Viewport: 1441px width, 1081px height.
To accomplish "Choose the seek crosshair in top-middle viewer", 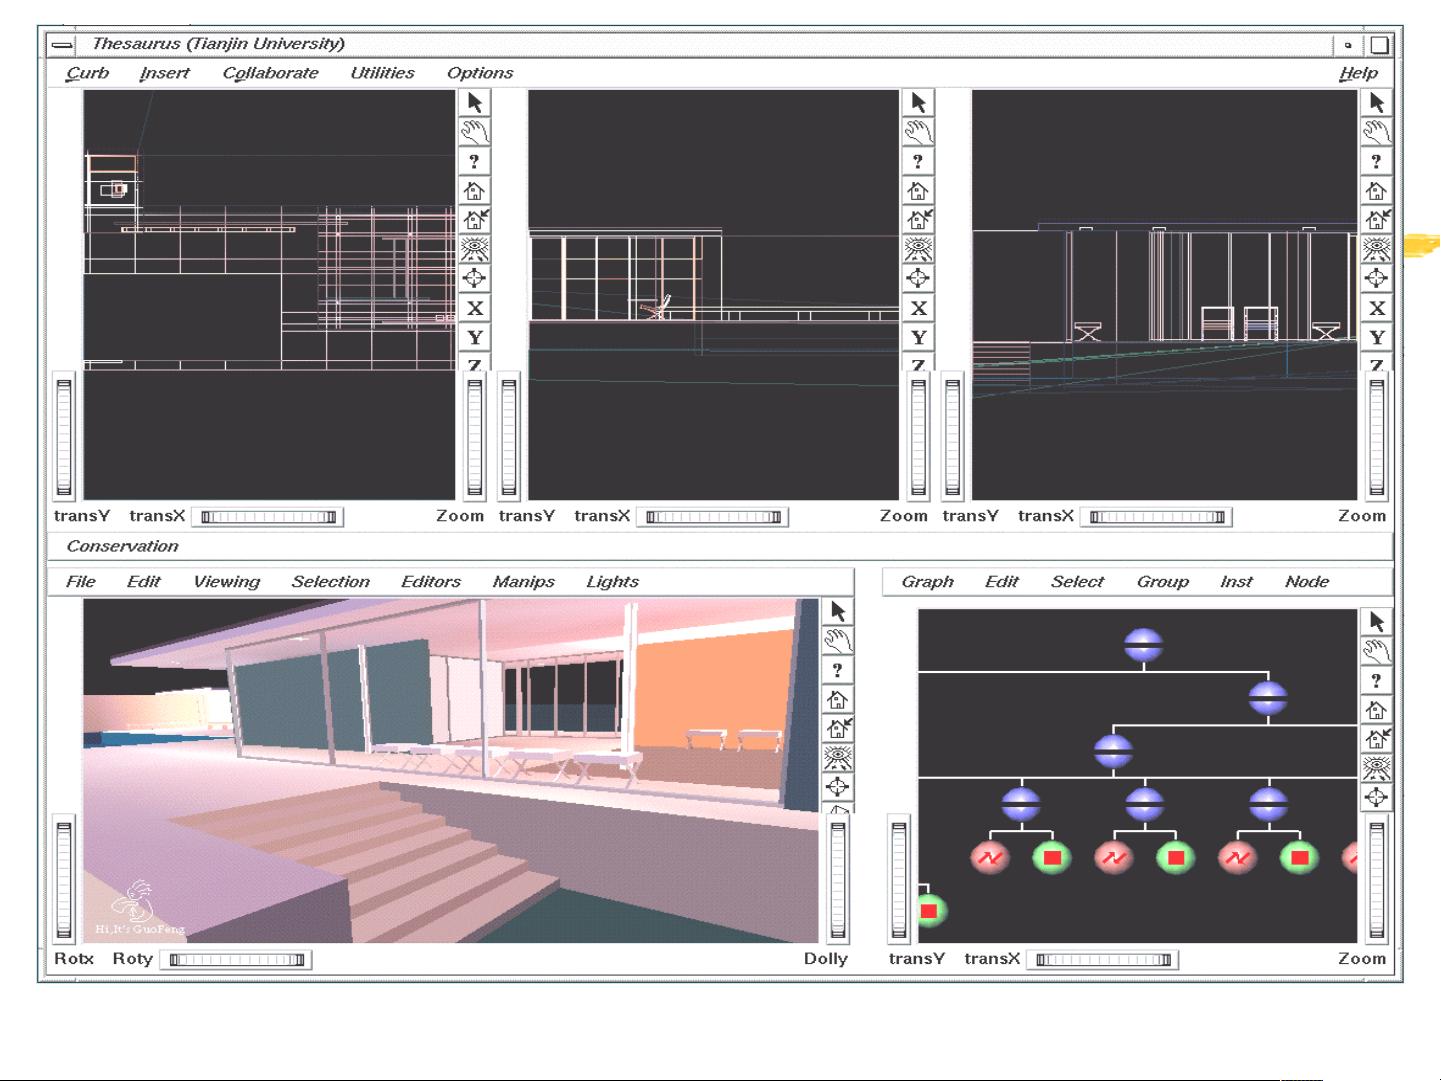I will 918,278.
